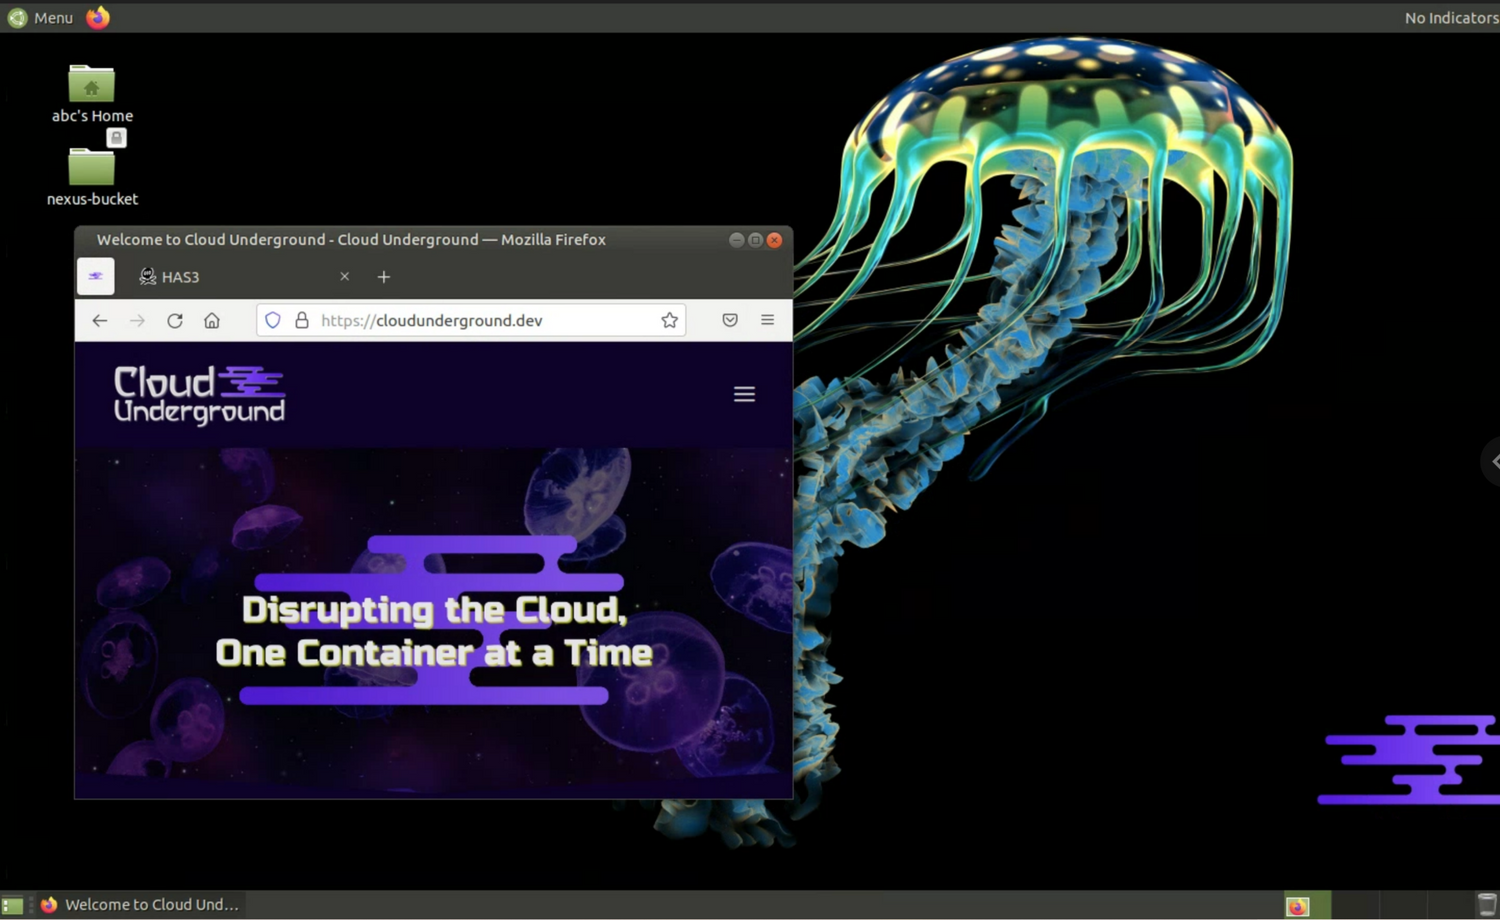Toggle saving the page to Pocket
The width and height of the screenshot is (1500, 920).
point(729,320)
